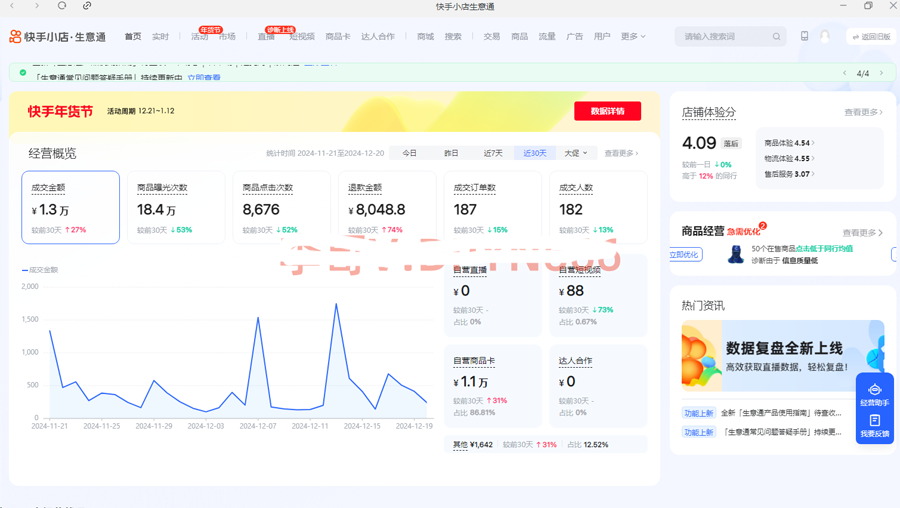Click the user avatar icon
The height and width of the screenshot is (508, 900).
pos(825,36)
